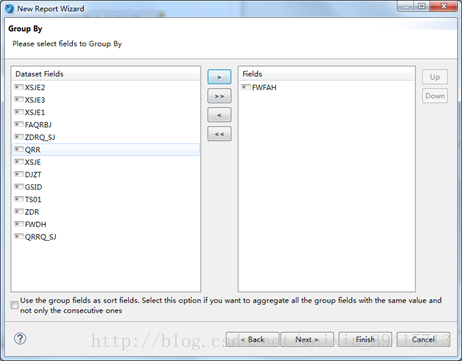Move field up with Up button
The image size is (462, 361).
(435, 77)
